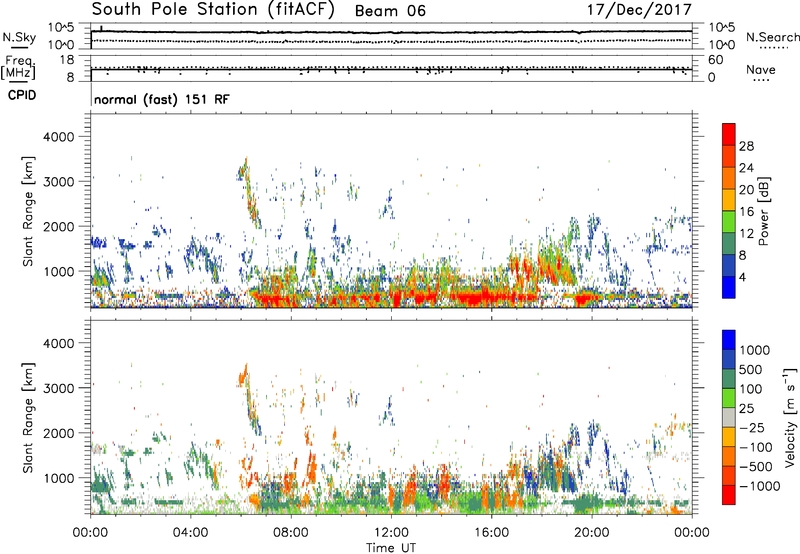Click the '18' tick on frequency axis
The height and width of the screenshot is (554, 800).
[67, 60]
